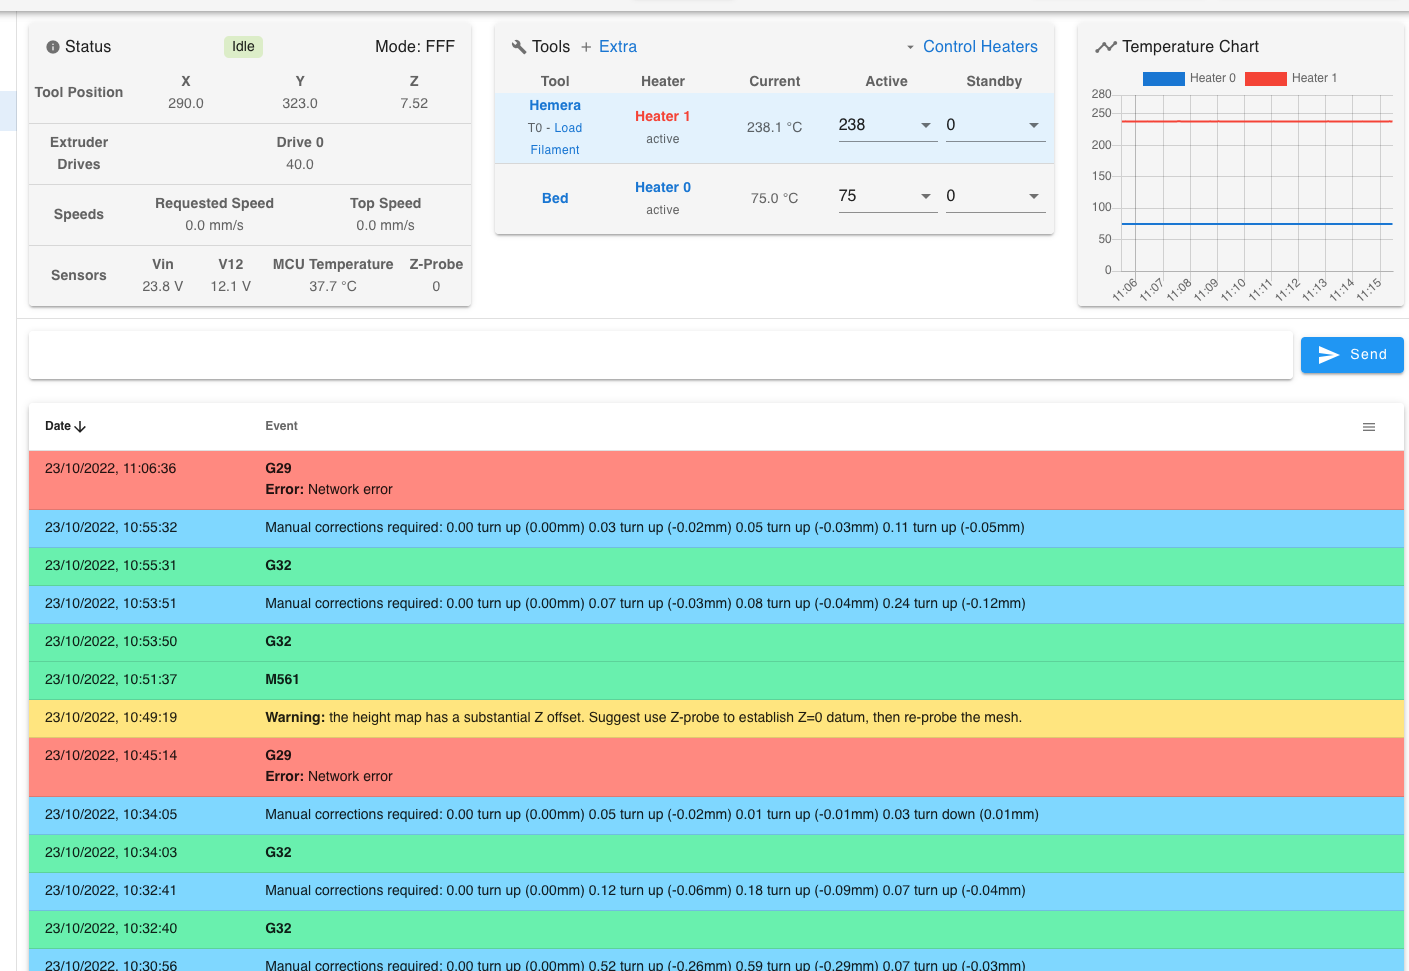The height and width of the screenshot is (971, 1409).
Task: Click the plus icon beside Extra
Action: 586,47
